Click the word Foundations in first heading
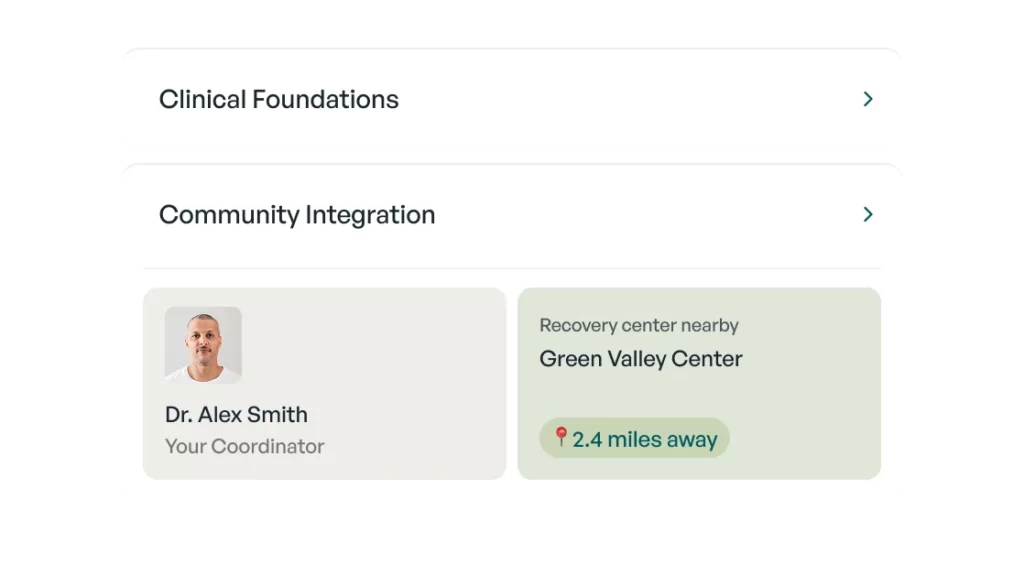This screenshot has height=586, width=1024. [x=325, y=99]
